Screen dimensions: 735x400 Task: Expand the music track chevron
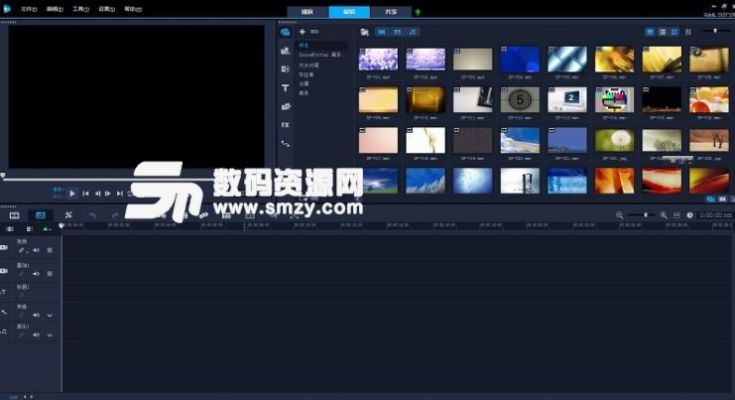pyautogui.click(x=49, y=335)
